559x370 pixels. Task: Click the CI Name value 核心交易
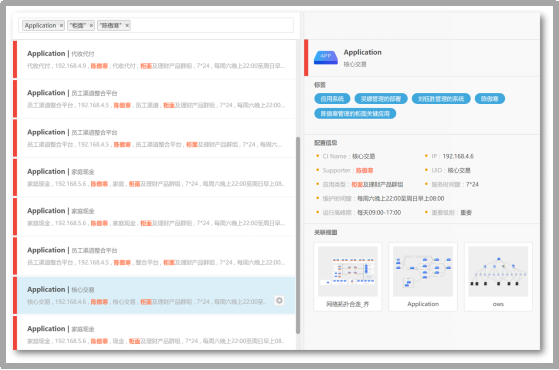[363, 156]
